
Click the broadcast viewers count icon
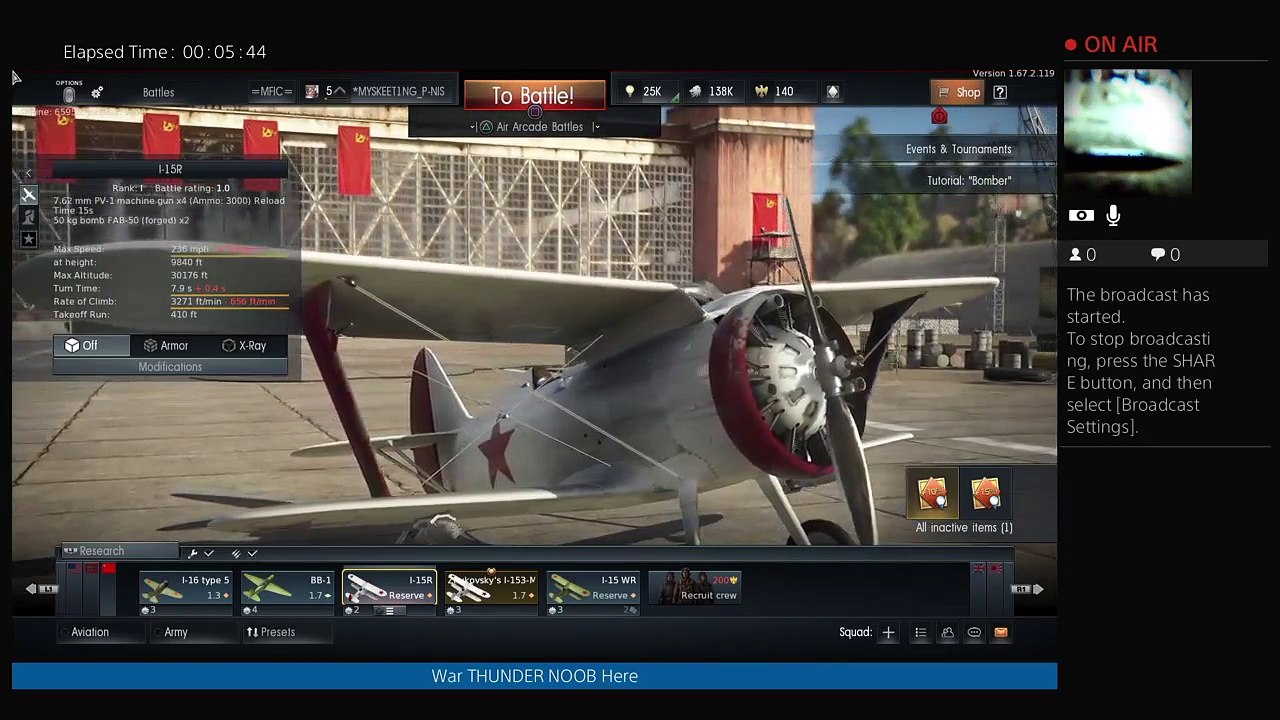pos(1083,255)
